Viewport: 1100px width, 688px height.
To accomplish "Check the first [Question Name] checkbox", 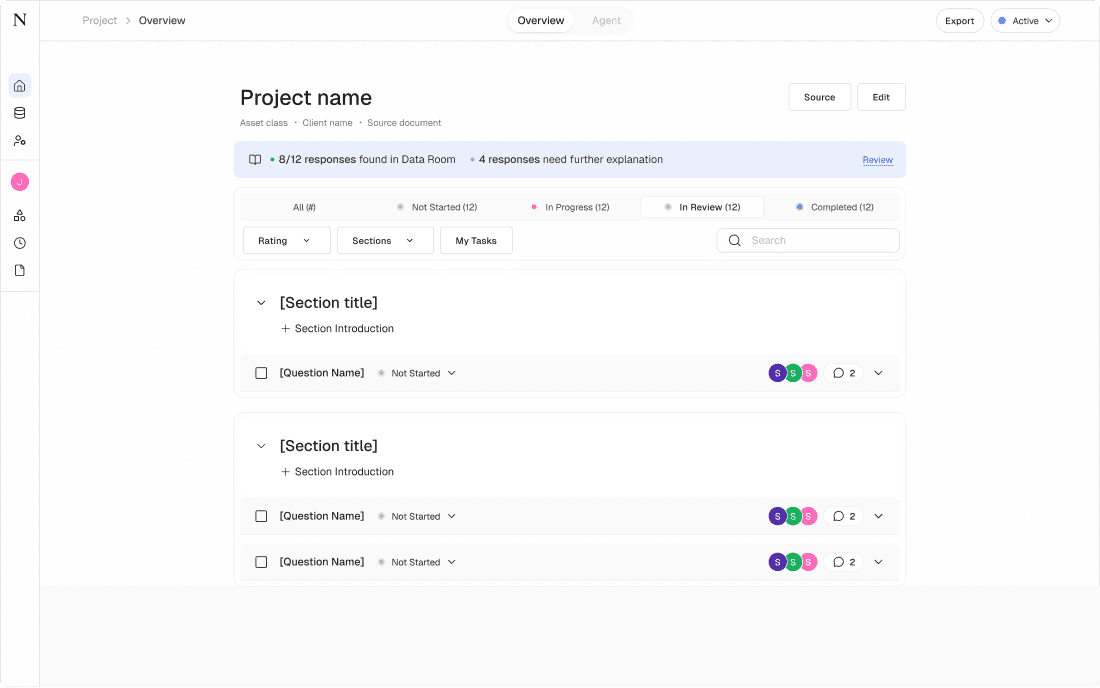I will pos(261,373).
